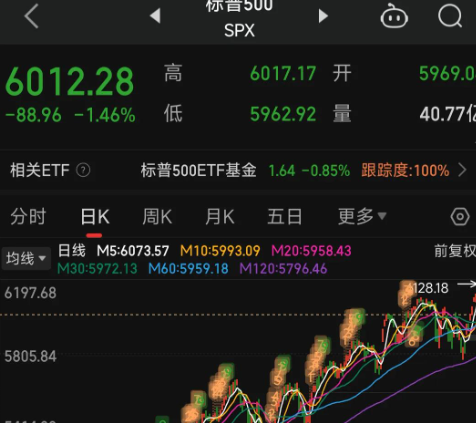Tap the ETF change -0.85%
This screenshot has width=476, height=423.
coord(326,171)
